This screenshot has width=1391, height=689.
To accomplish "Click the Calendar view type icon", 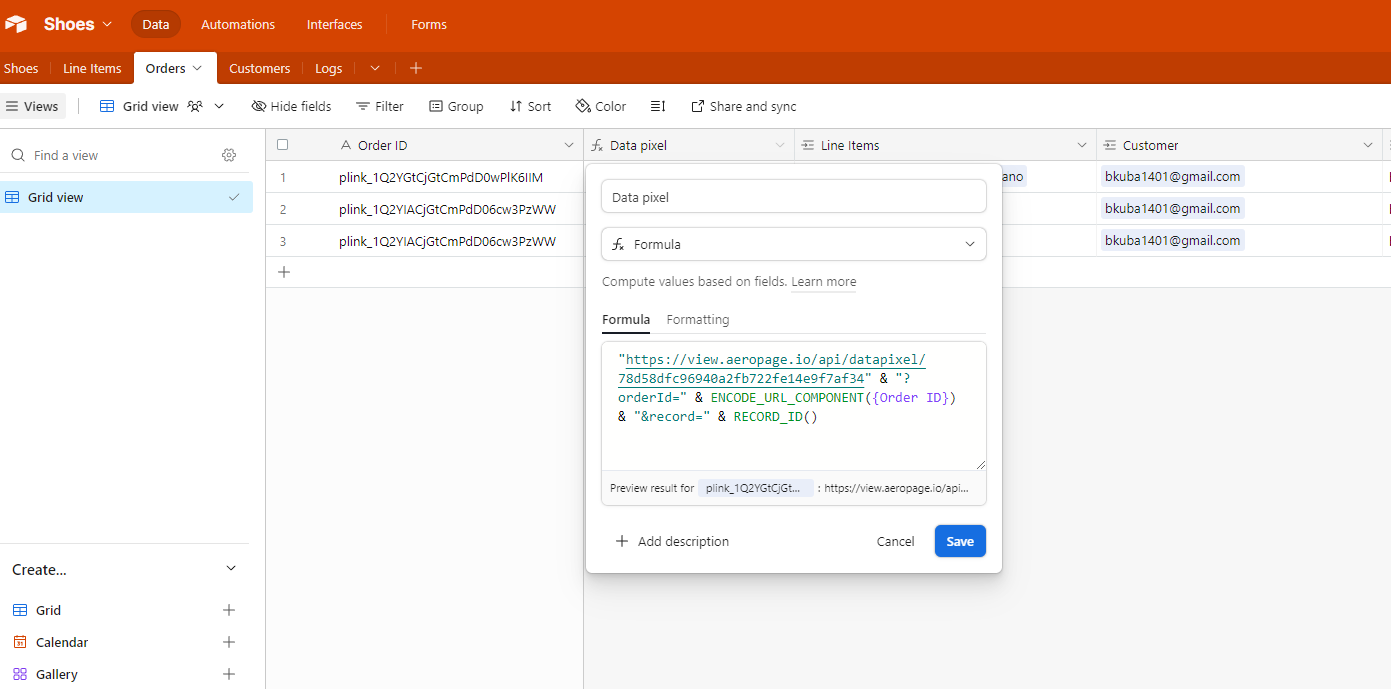I will tap(20, 642).
